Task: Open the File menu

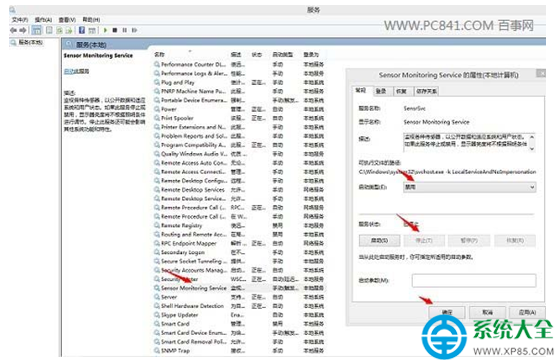Action: tap(20, 20)
